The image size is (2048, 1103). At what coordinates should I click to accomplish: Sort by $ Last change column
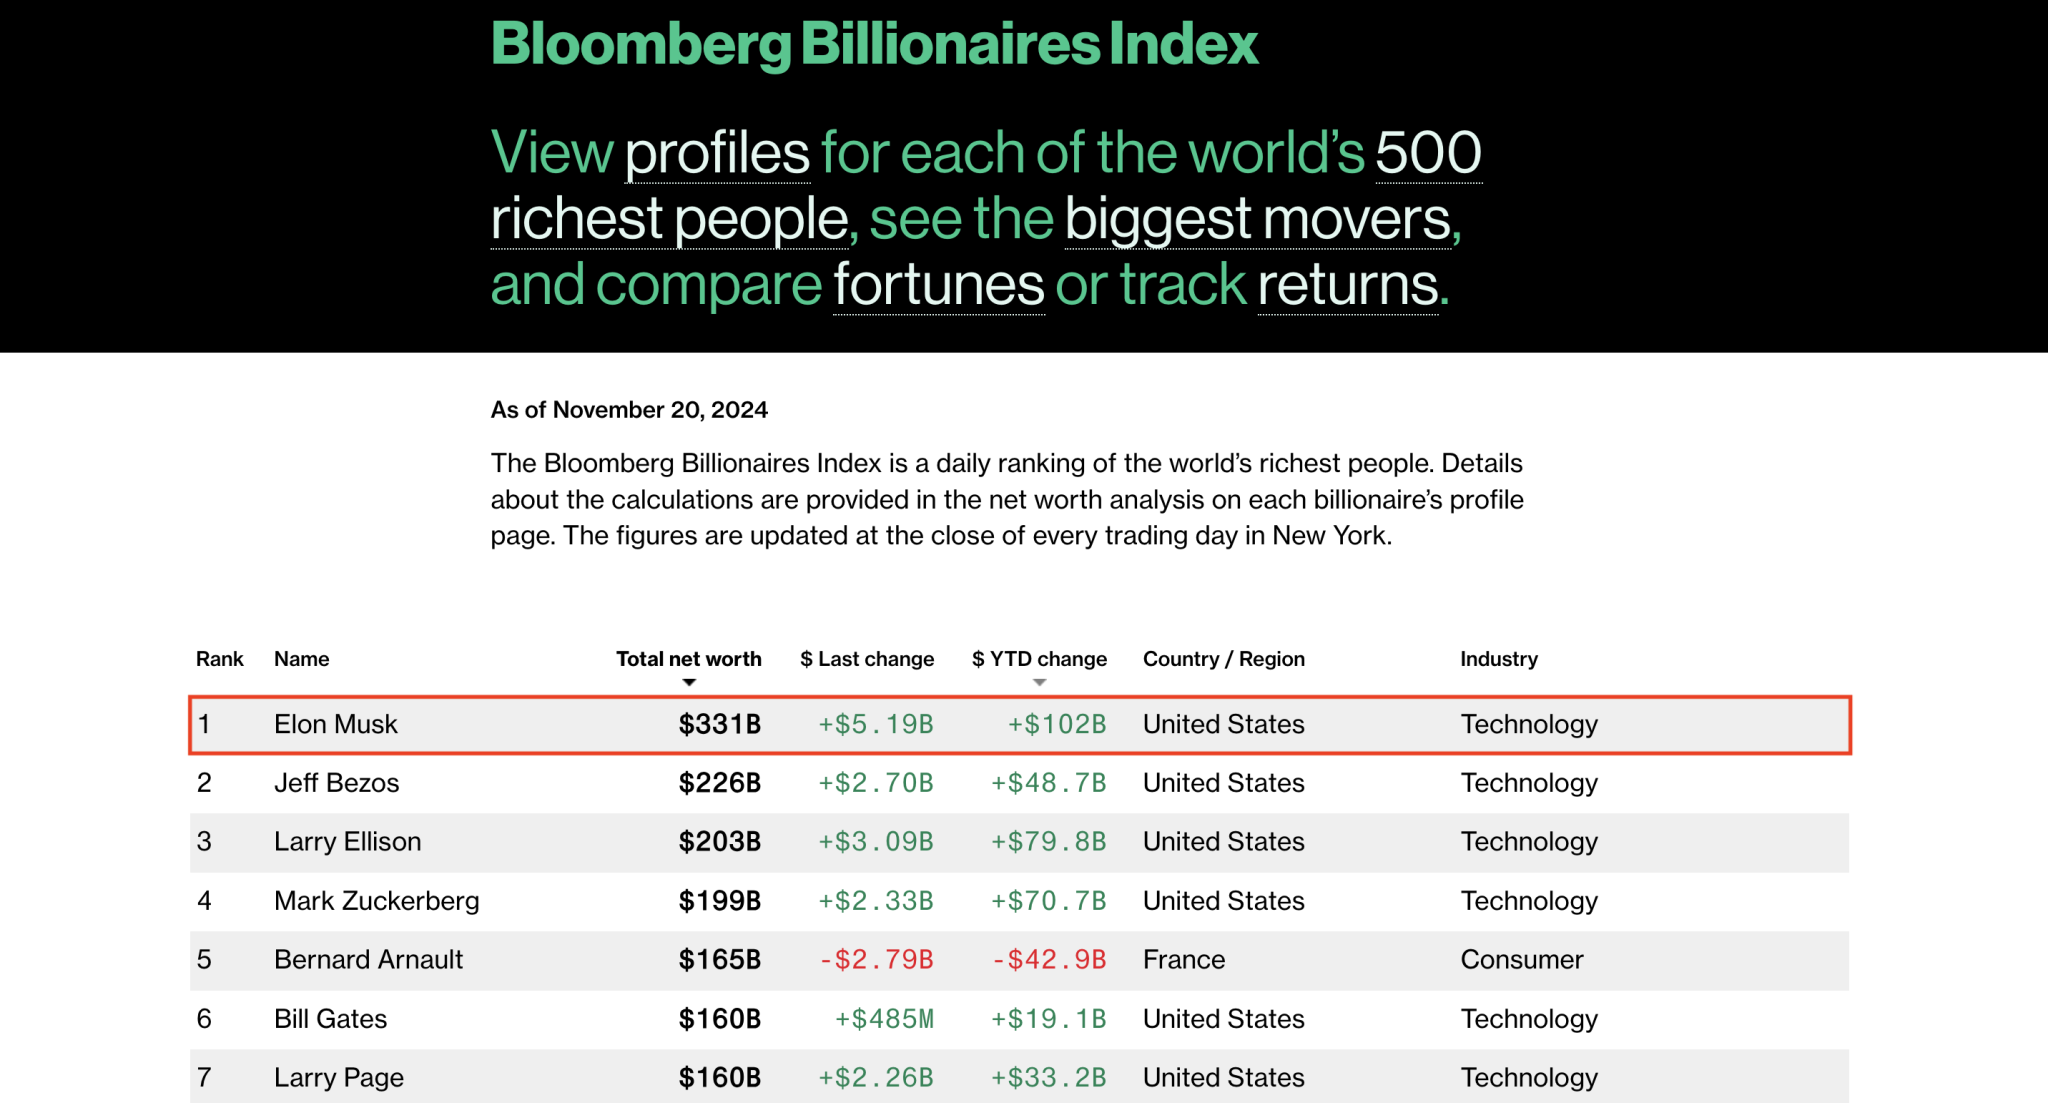point(867,659)
